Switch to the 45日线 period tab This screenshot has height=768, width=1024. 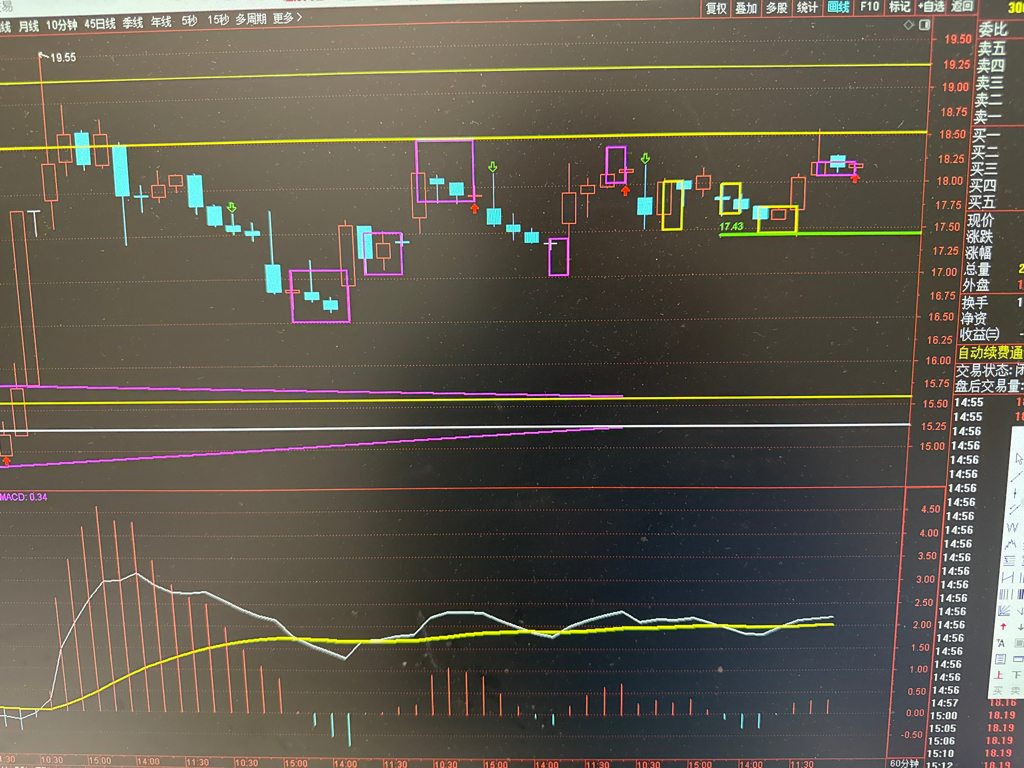100,24
